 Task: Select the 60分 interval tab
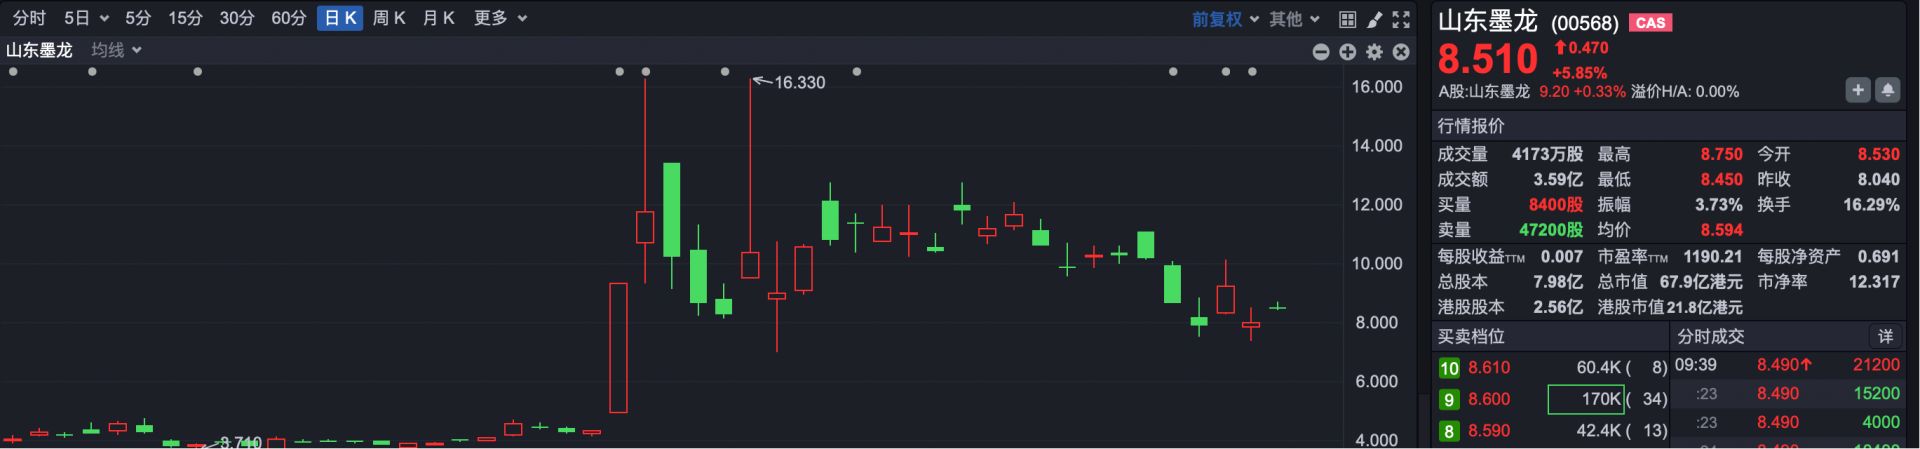288,18
